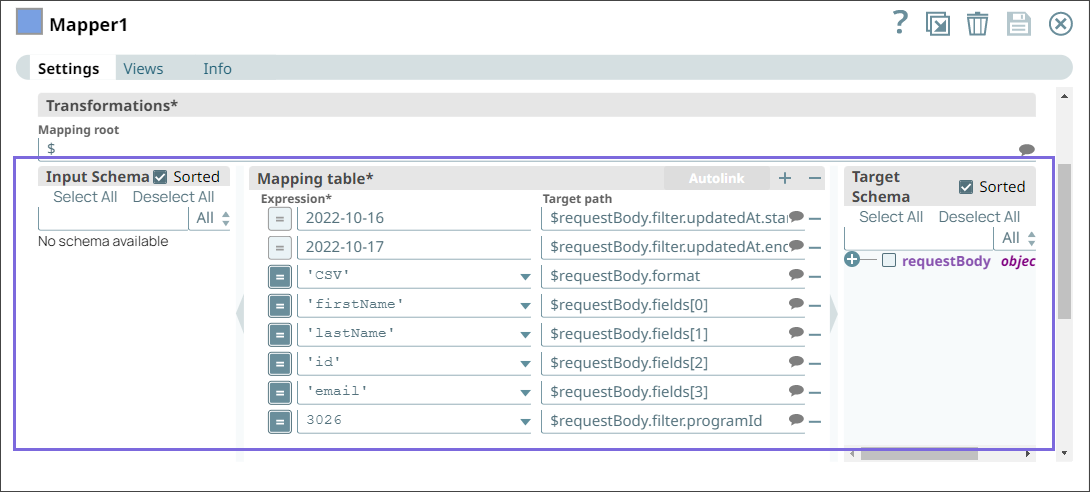1090x492 pixels.
Task: Click the trash delete Snap icon
Action: [x=977, y=24]
